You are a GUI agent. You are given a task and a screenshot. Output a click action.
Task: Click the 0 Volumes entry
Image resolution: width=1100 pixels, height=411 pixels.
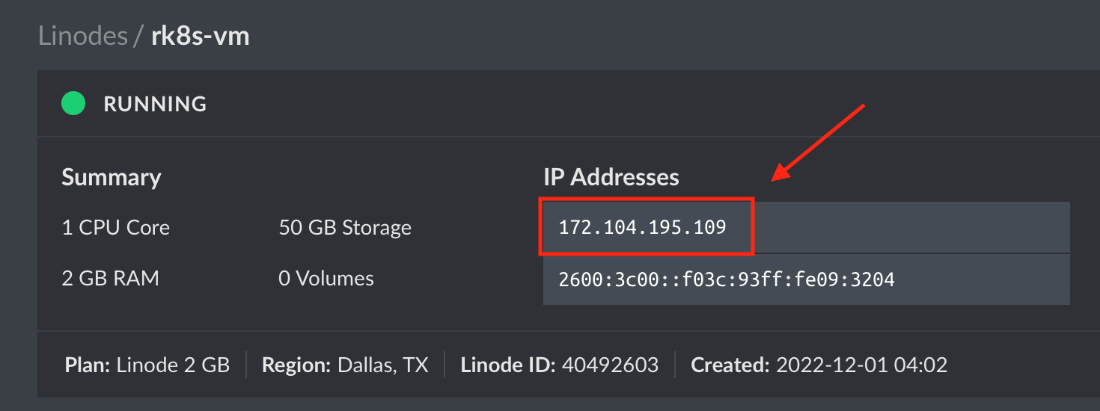(x=326, y=278)
